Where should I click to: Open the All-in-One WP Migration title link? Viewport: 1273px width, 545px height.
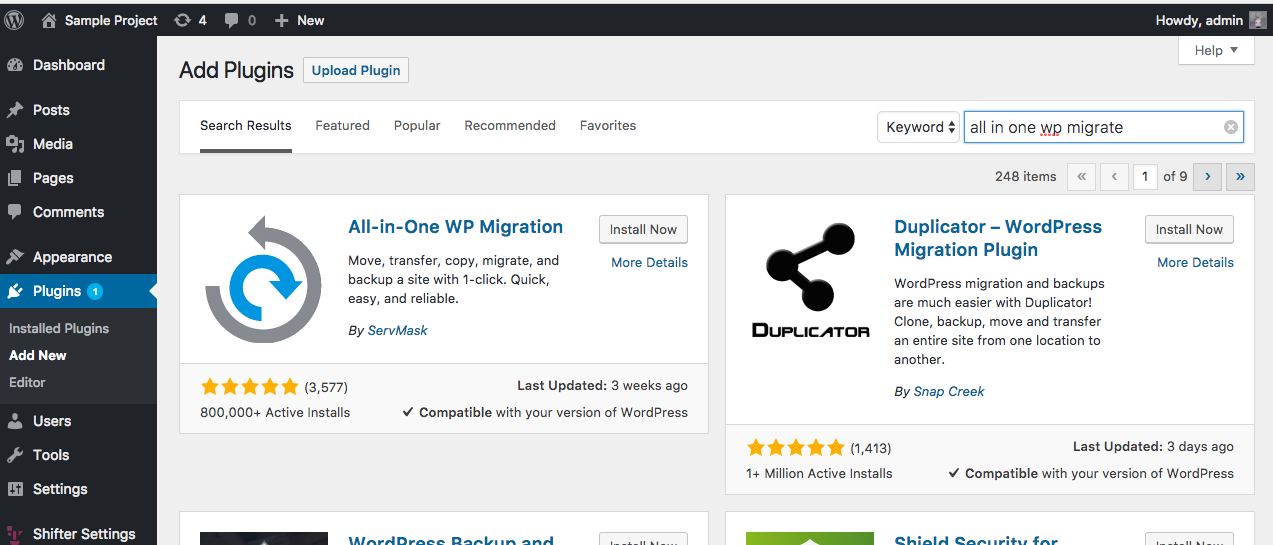455,227
